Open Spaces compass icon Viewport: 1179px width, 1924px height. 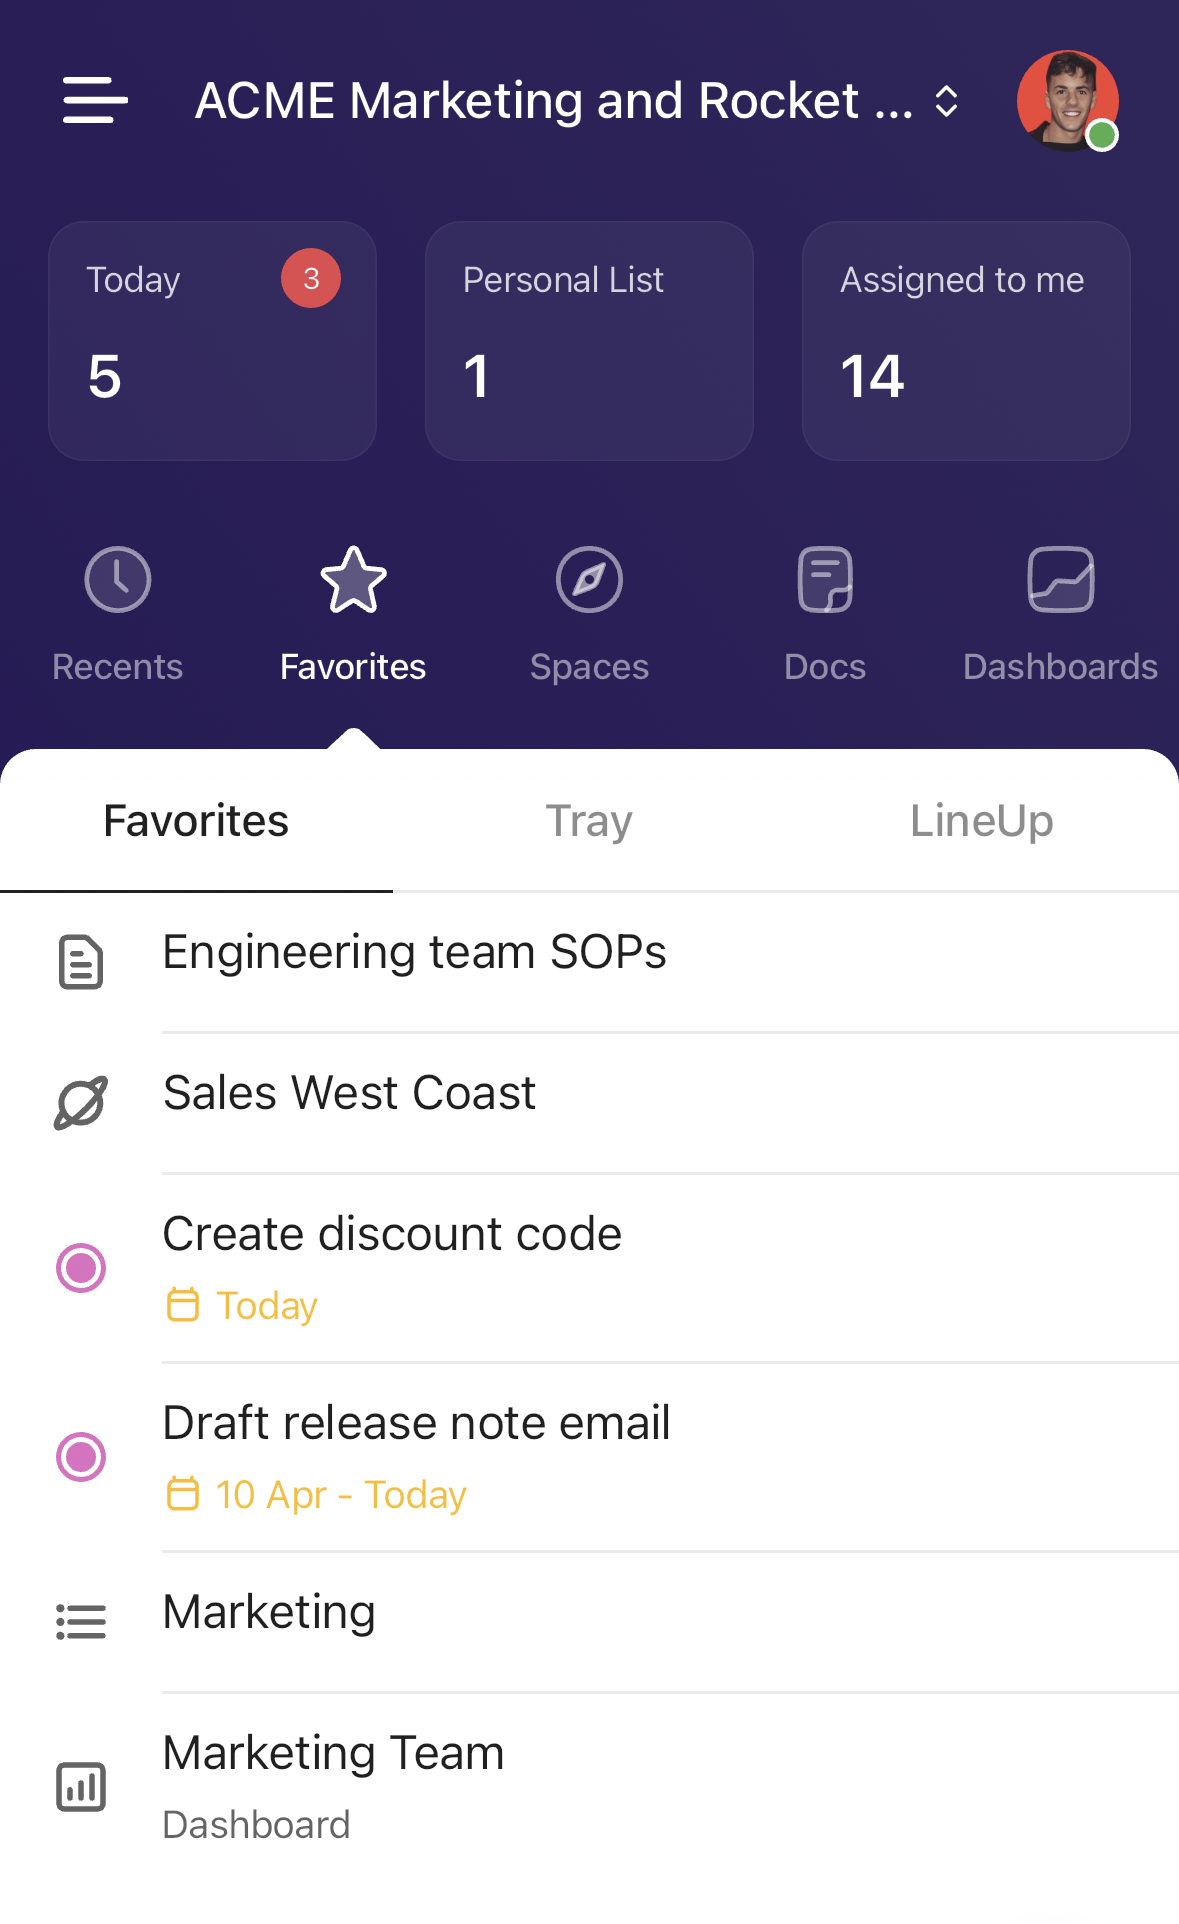pos(589,580)
